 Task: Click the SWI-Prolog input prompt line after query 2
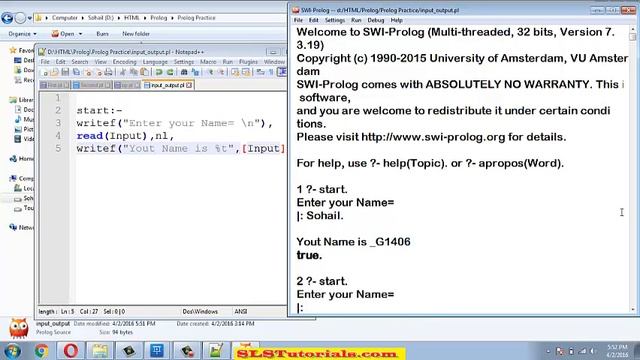coord(300,308)
